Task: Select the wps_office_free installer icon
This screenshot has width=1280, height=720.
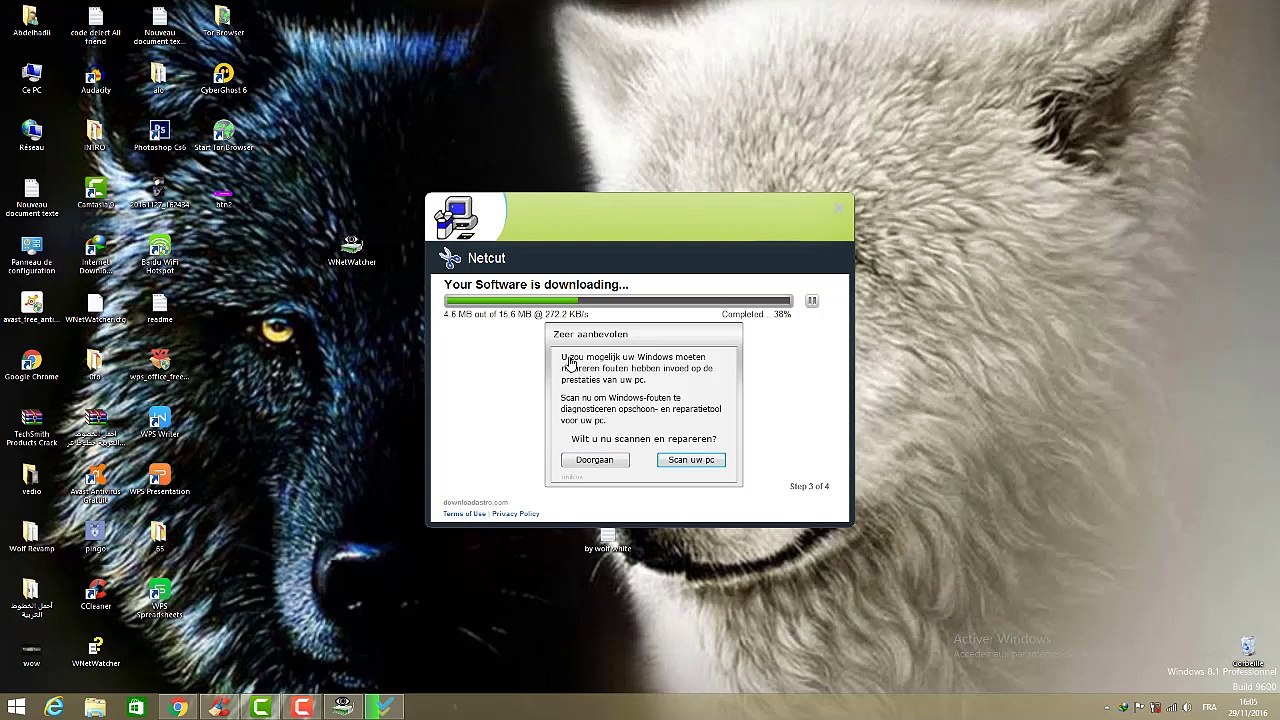Action: pyautogui.click(x=159, y=365)
